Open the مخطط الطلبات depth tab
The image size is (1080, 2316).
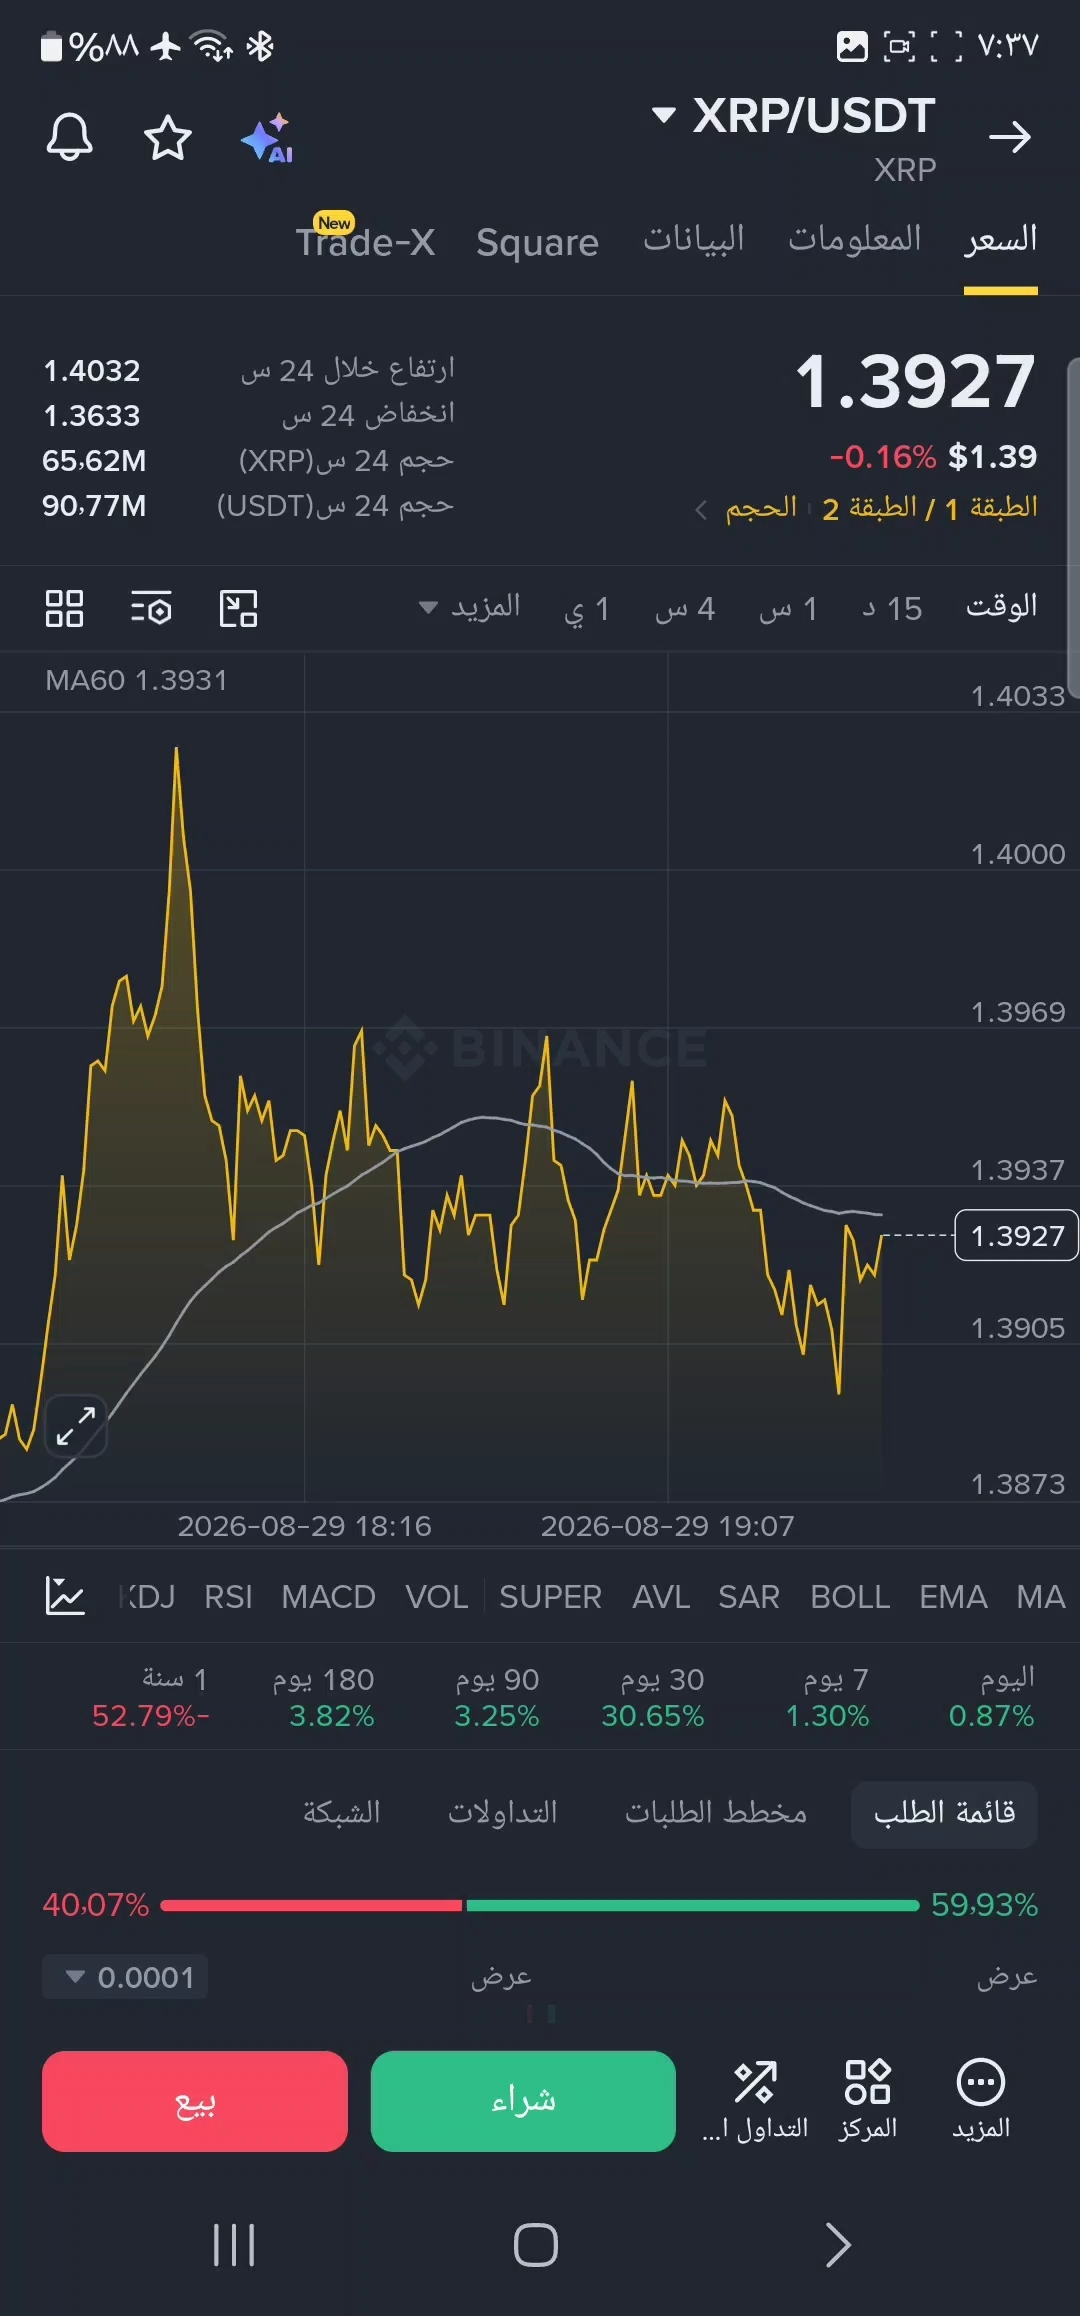(716, 1813)
